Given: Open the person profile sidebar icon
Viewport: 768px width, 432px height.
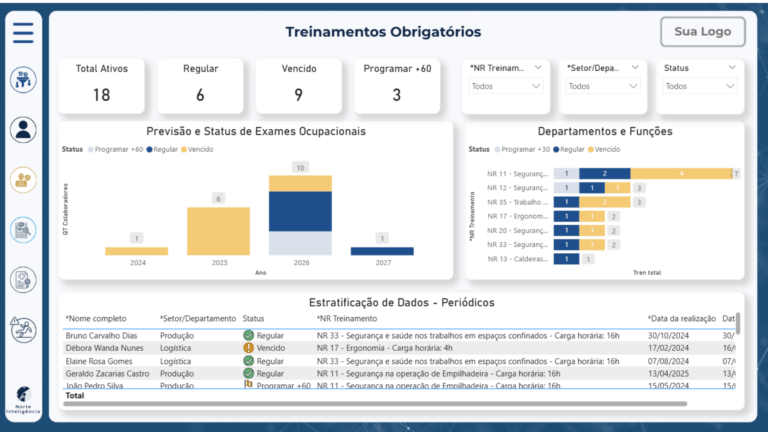Looking at the screenshot, I should pyautogui.click(x=23, y=130).
